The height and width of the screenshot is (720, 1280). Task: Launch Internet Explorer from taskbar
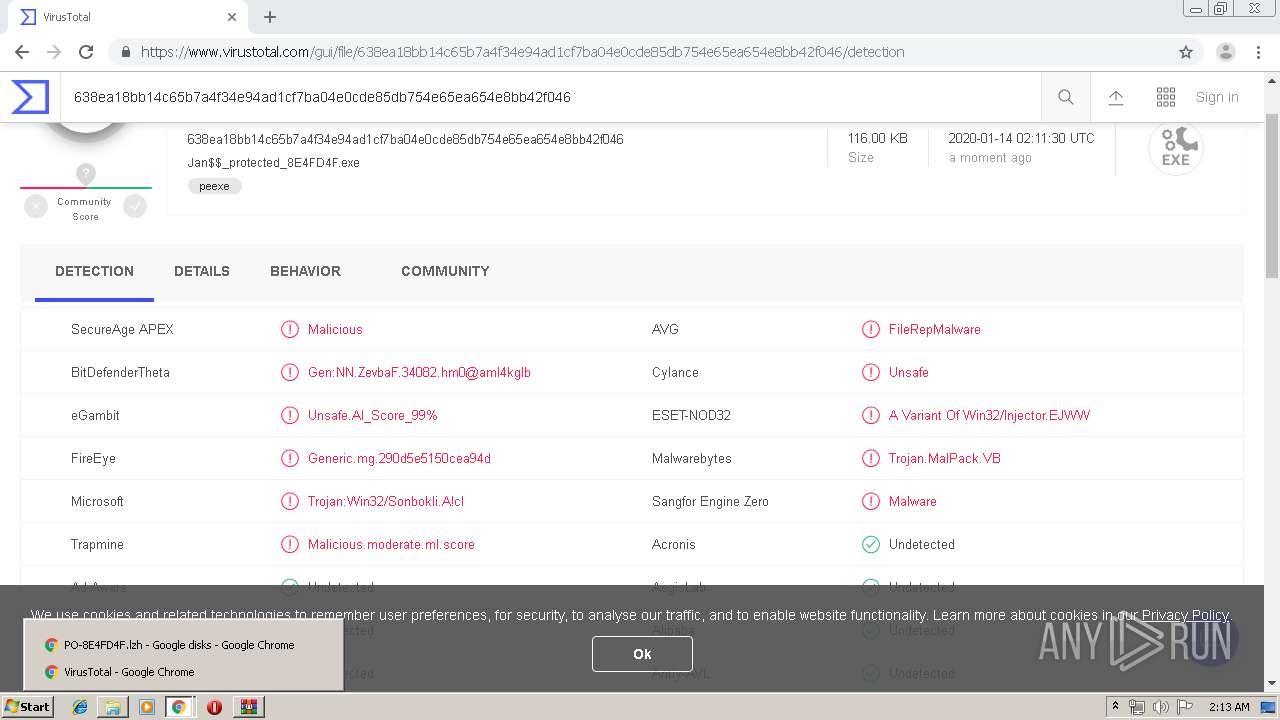point(80,707)
